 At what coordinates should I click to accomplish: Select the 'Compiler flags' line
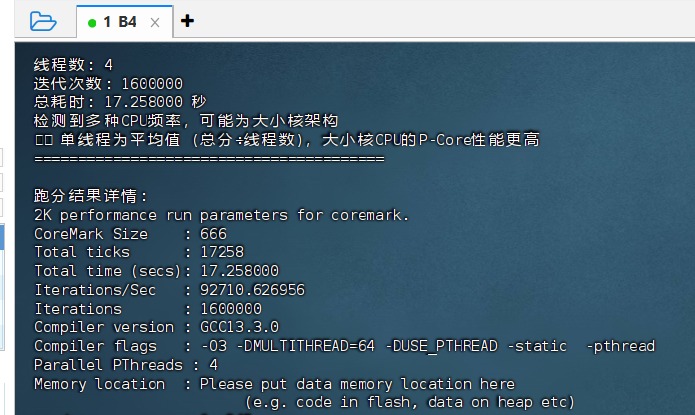tap(344, 346)
